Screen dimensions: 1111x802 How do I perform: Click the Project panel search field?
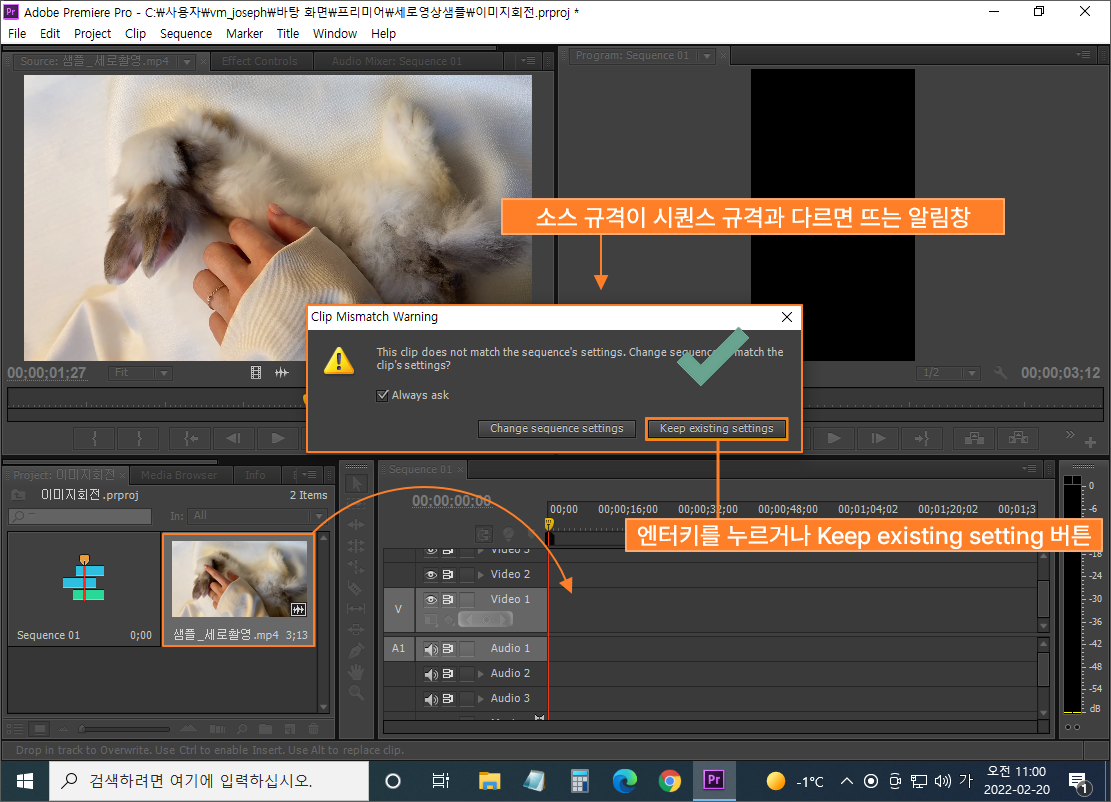coord(80,516)
